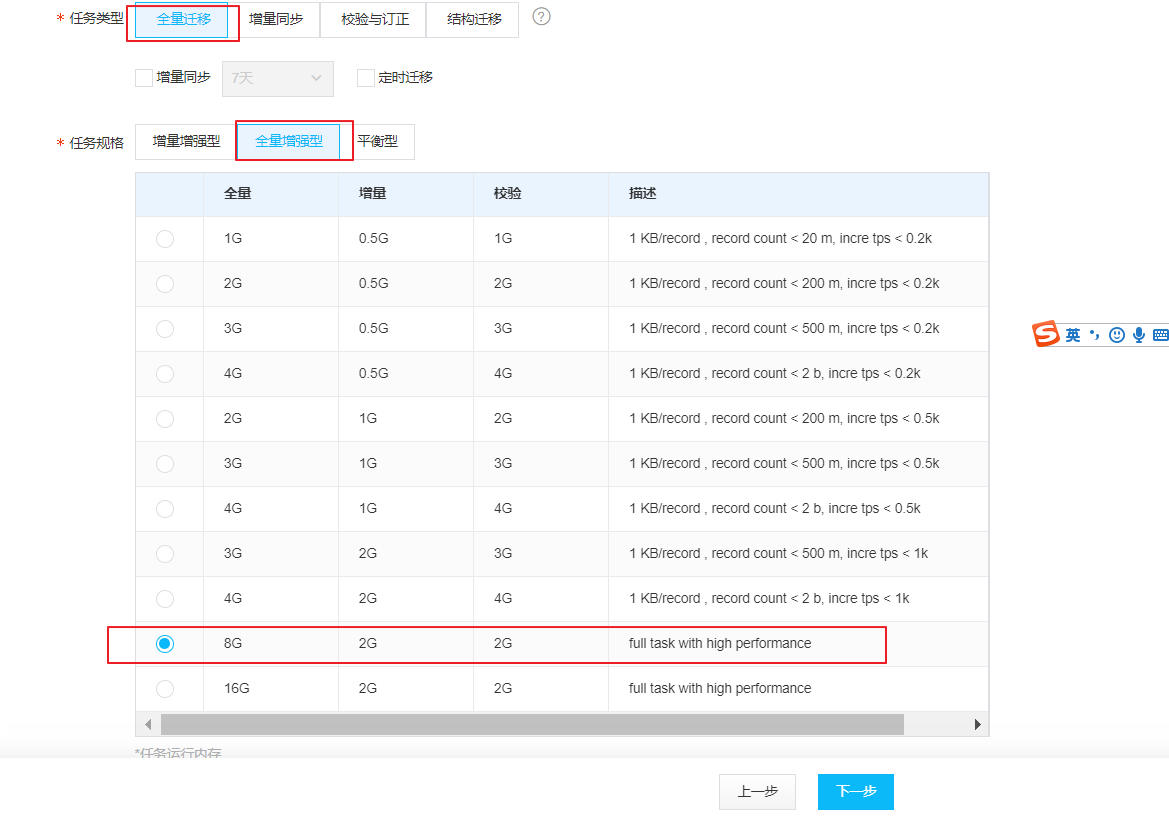The width and height of the screenshot is (1169, 822).
Task: Select radio for record count < 500 m, tps < 0.5k row
Action: pyautogui.click(x=165, y=464)
